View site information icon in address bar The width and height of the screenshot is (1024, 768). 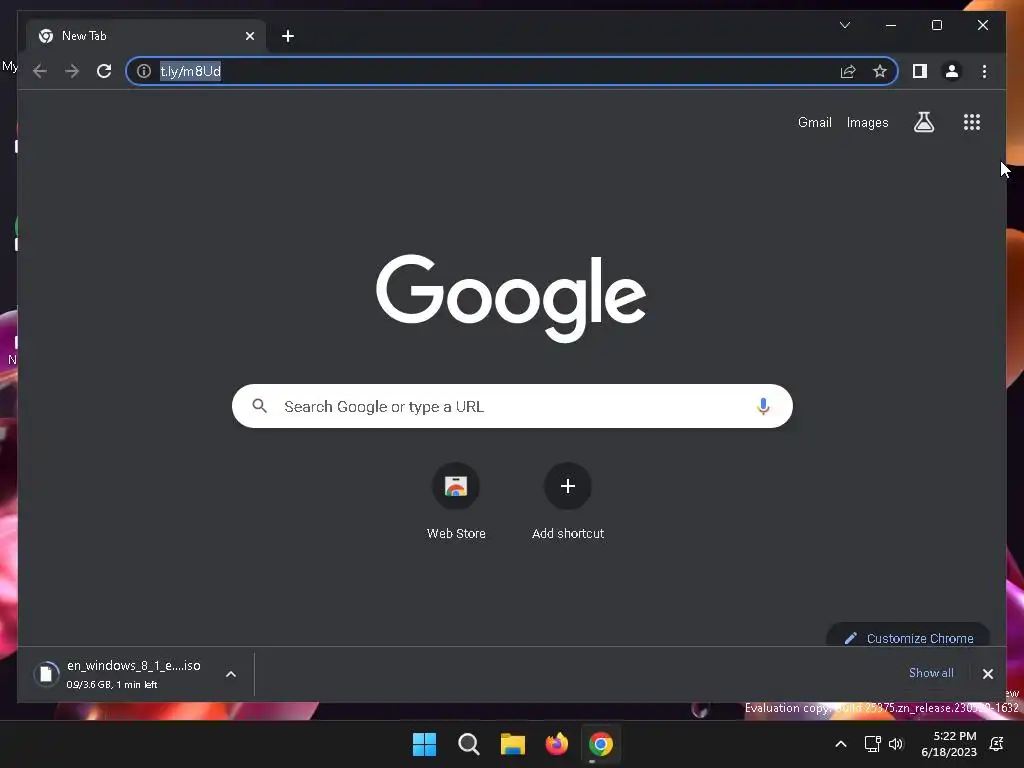[x=144, y=71]
